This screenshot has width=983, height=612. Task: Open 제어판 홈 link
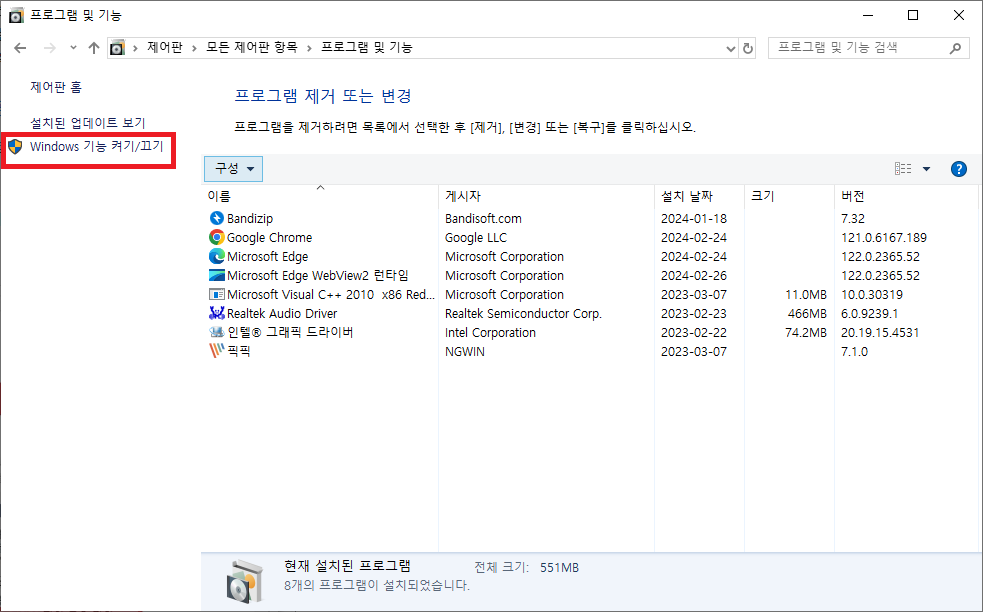(56, 87)
